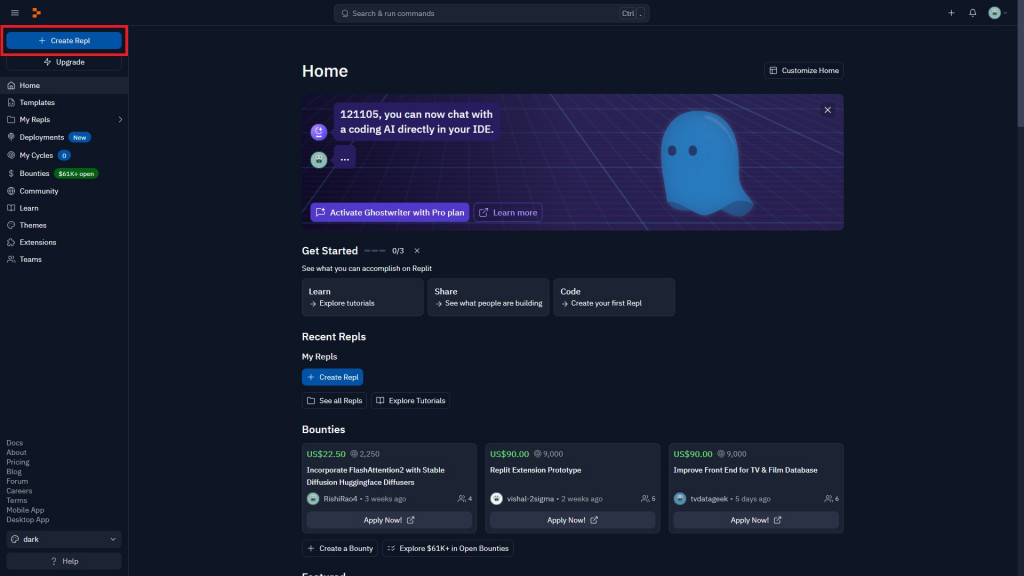The image size is (1024, 576).
Task: Open the FlashAttention2 bounty title
Action: click(x=376, y=476)
